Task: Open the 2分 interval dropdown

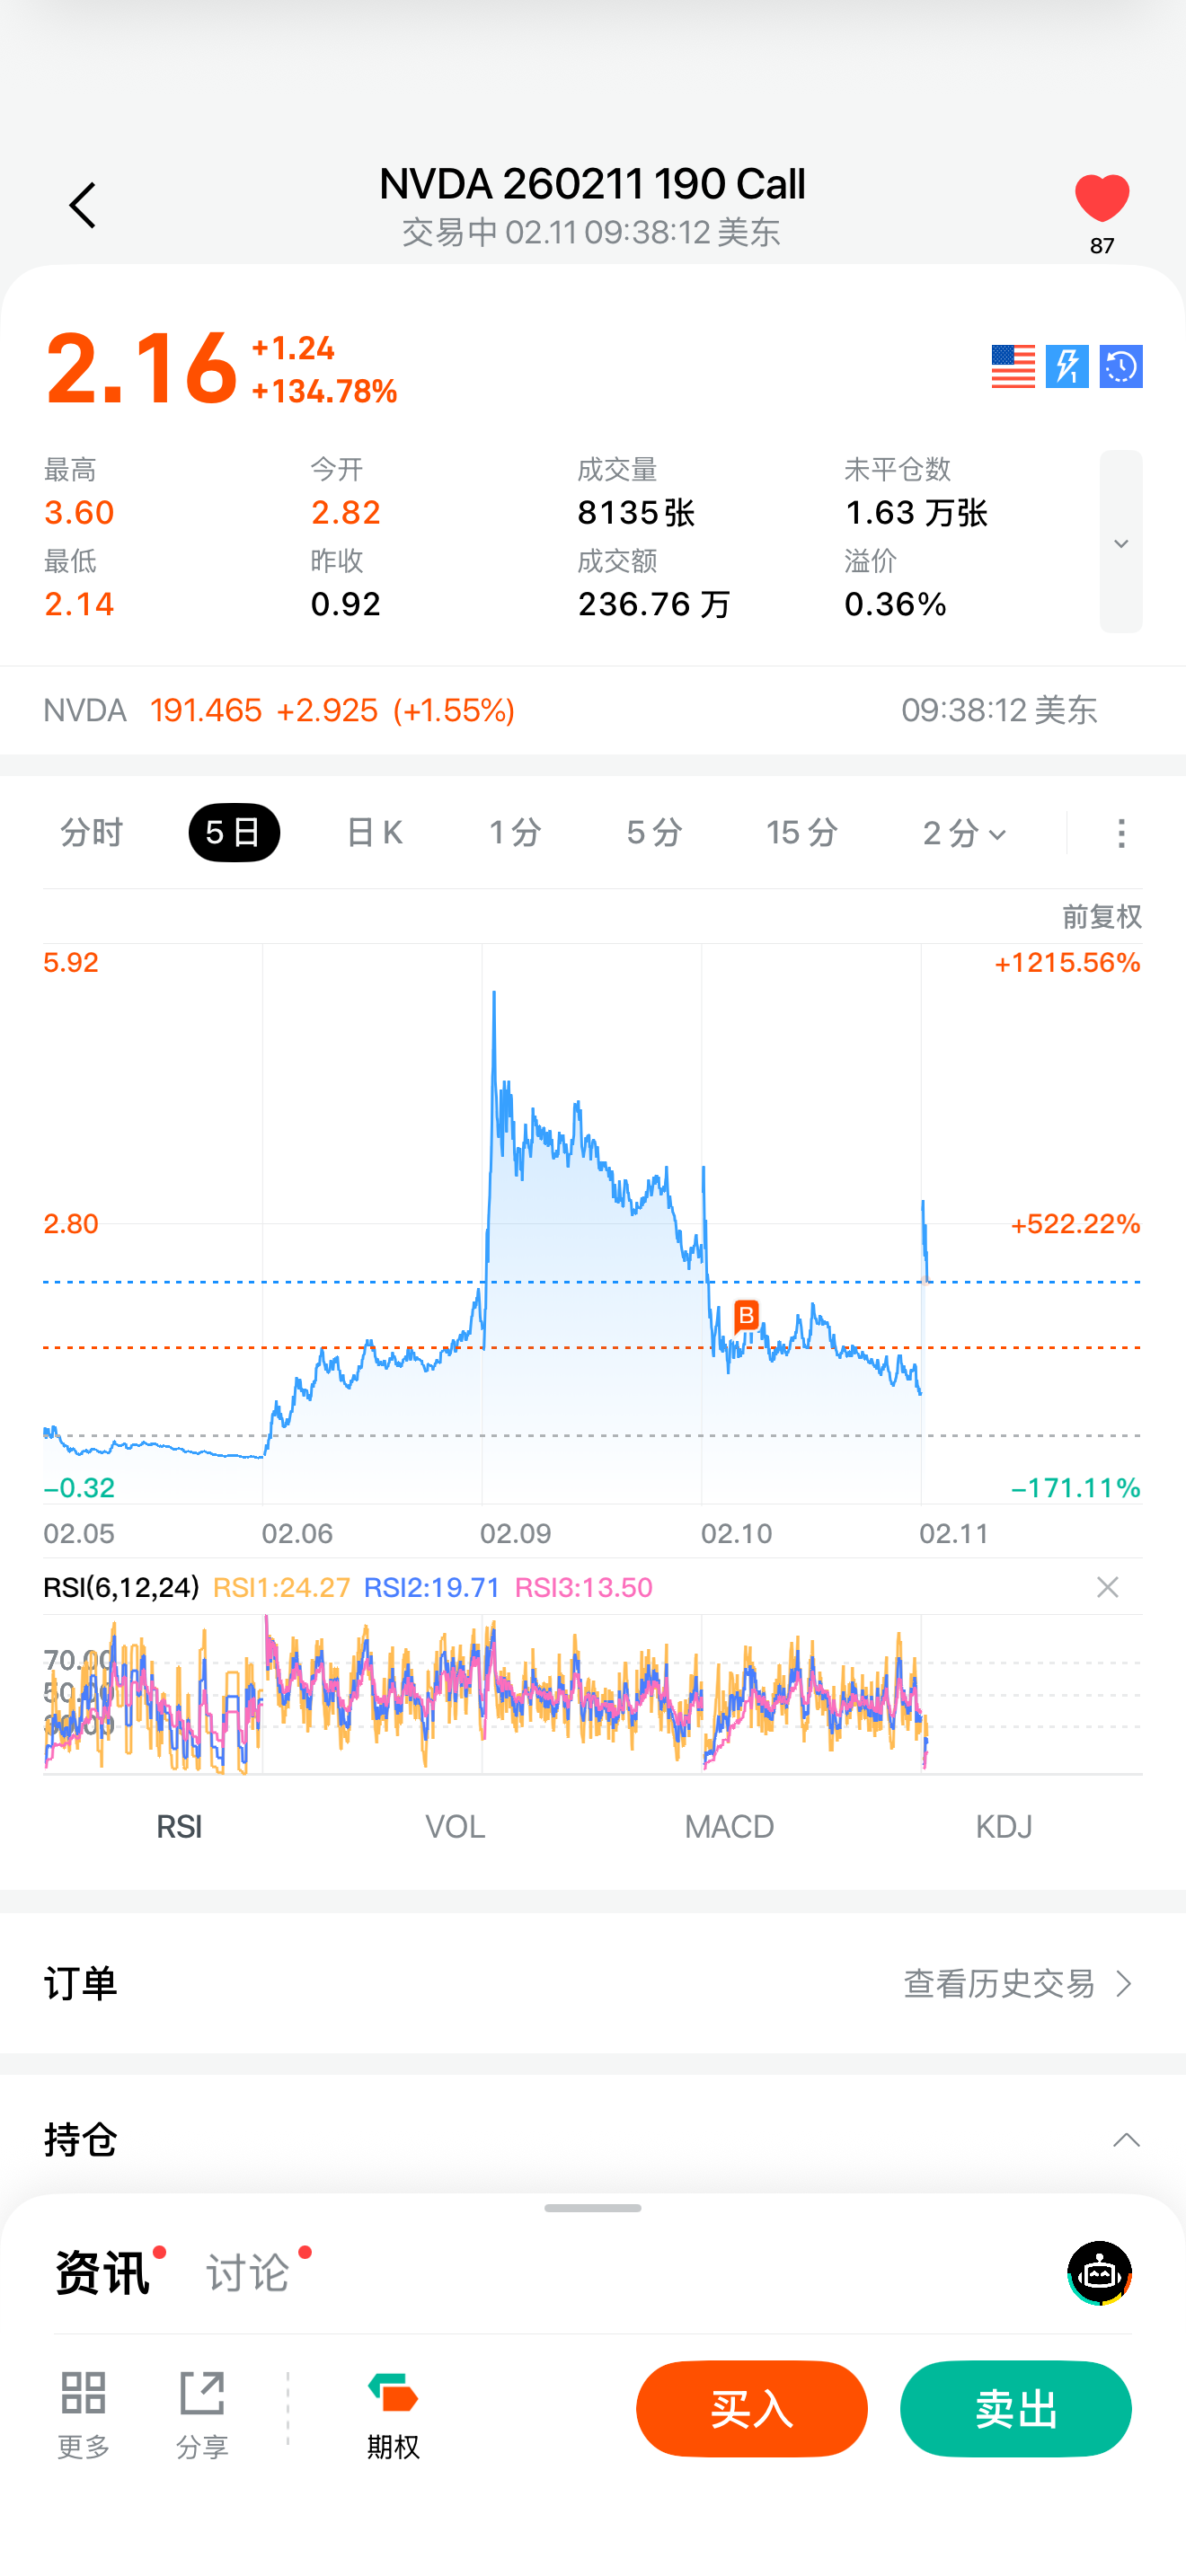Action: (x=963, y=832)
